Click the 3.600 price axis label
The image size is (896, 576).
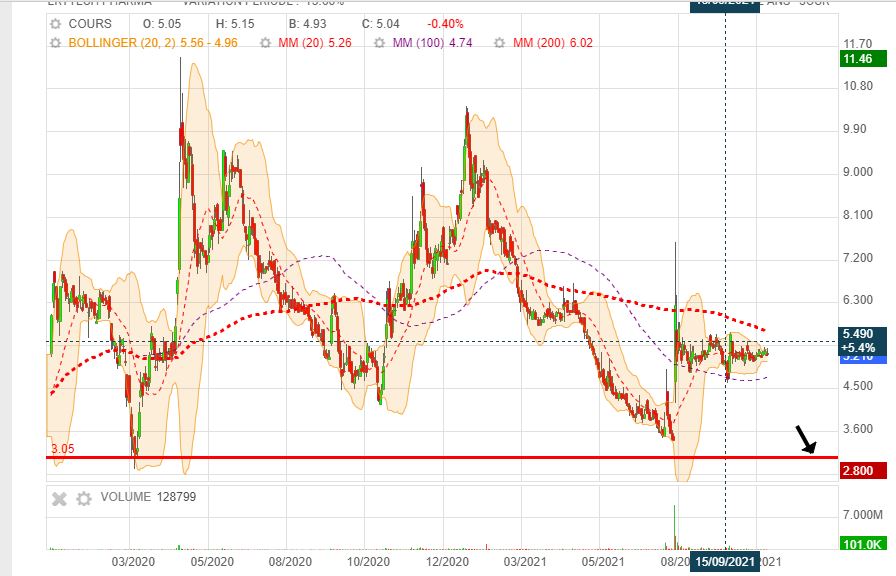858,429
